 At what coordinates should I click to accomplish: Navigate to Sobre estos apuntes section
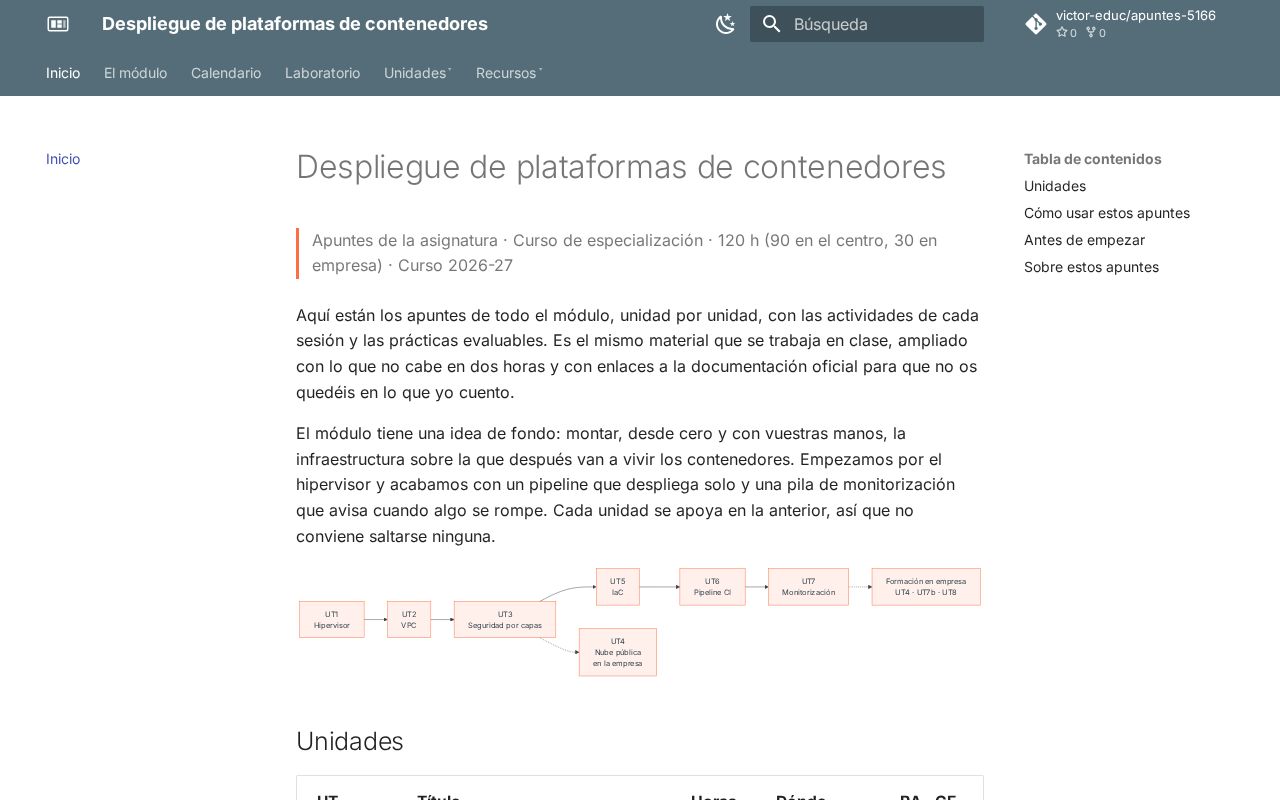coord(1091,267)
